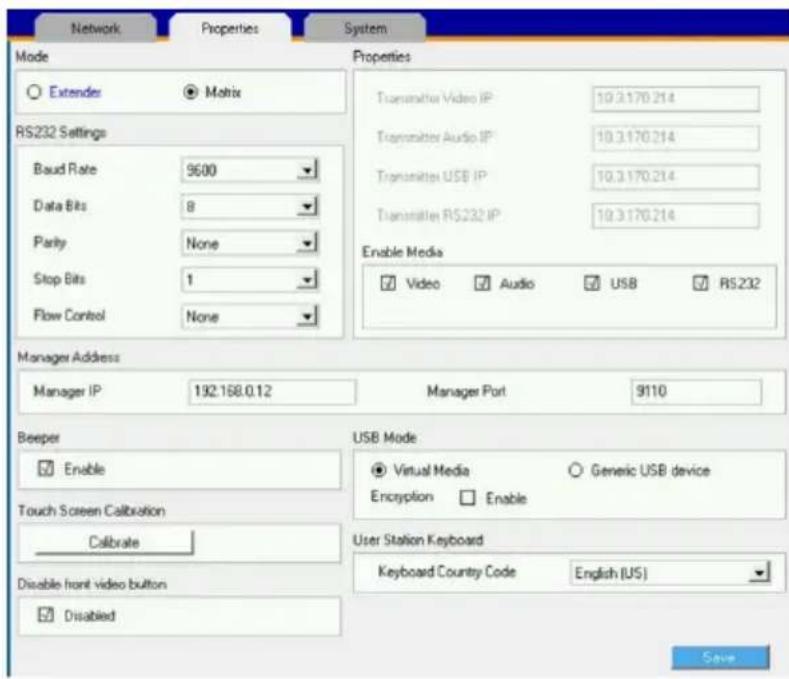Click the USB Mode section label
Image resolution: width=789 pixels, height=679 pixels.
pos(384,437)
